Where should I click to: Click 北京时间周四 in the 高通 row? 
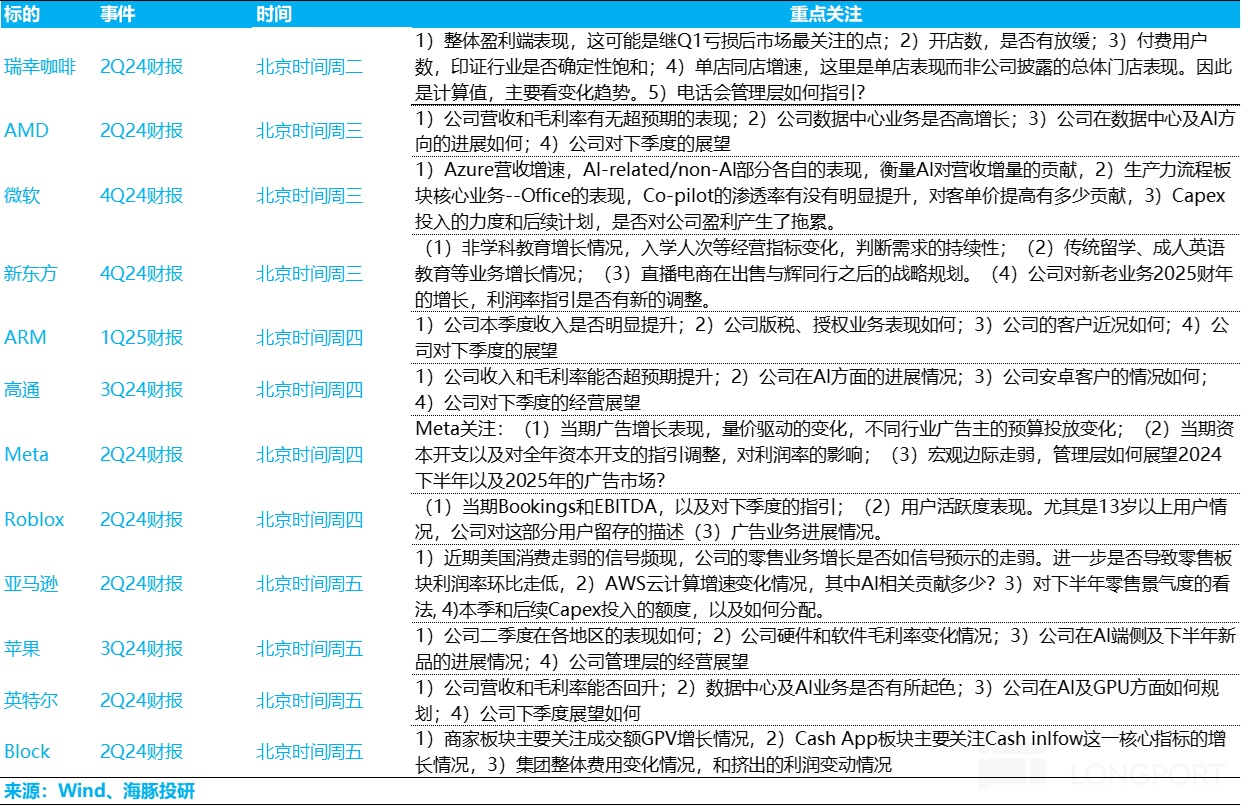click(310, 390)
